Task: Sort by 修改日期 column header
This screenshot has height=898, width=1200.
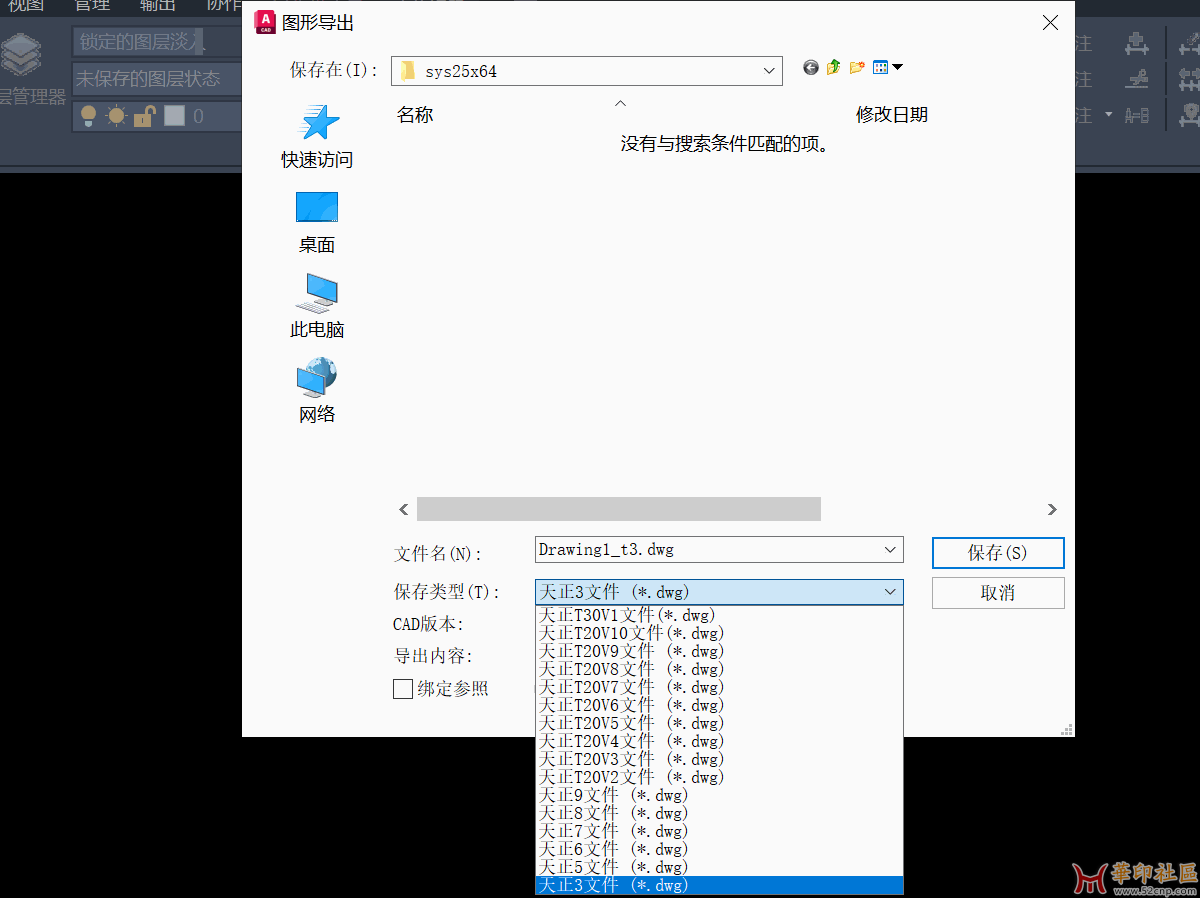Action: pyautogui.click(x=892, y=115)
